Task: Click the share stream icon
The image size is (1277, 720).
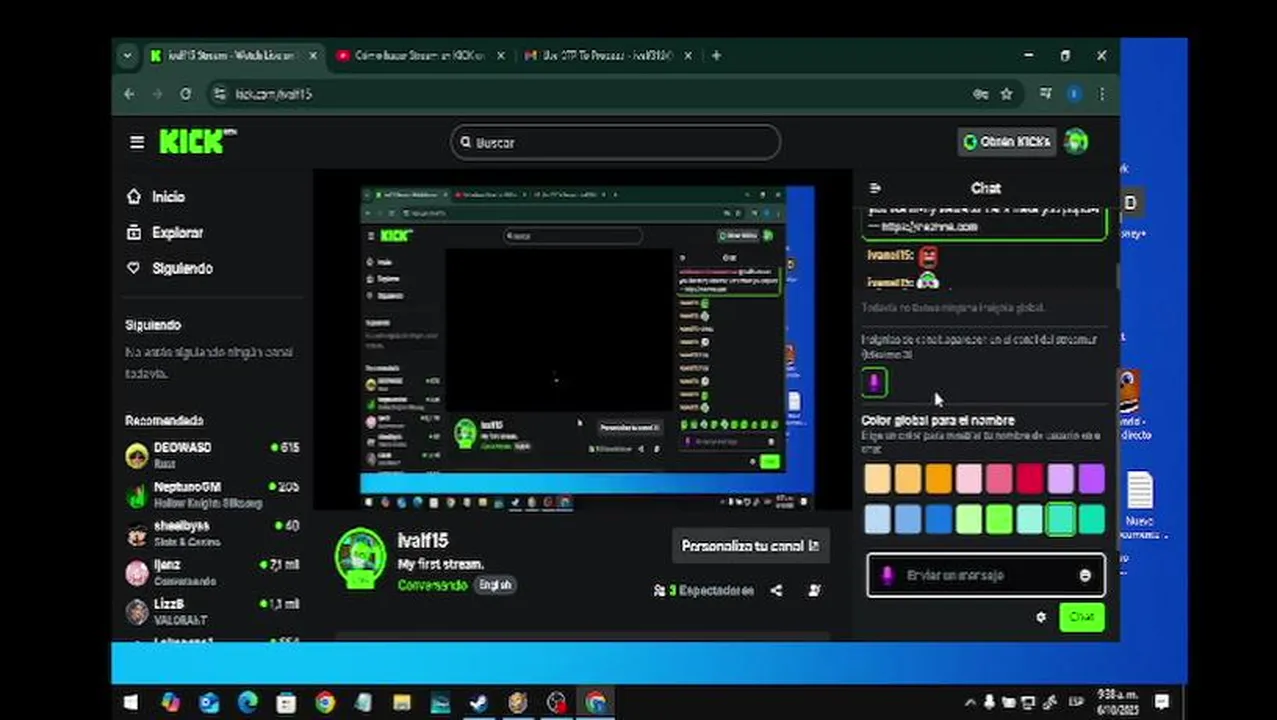Action: (x=776, y=591)
